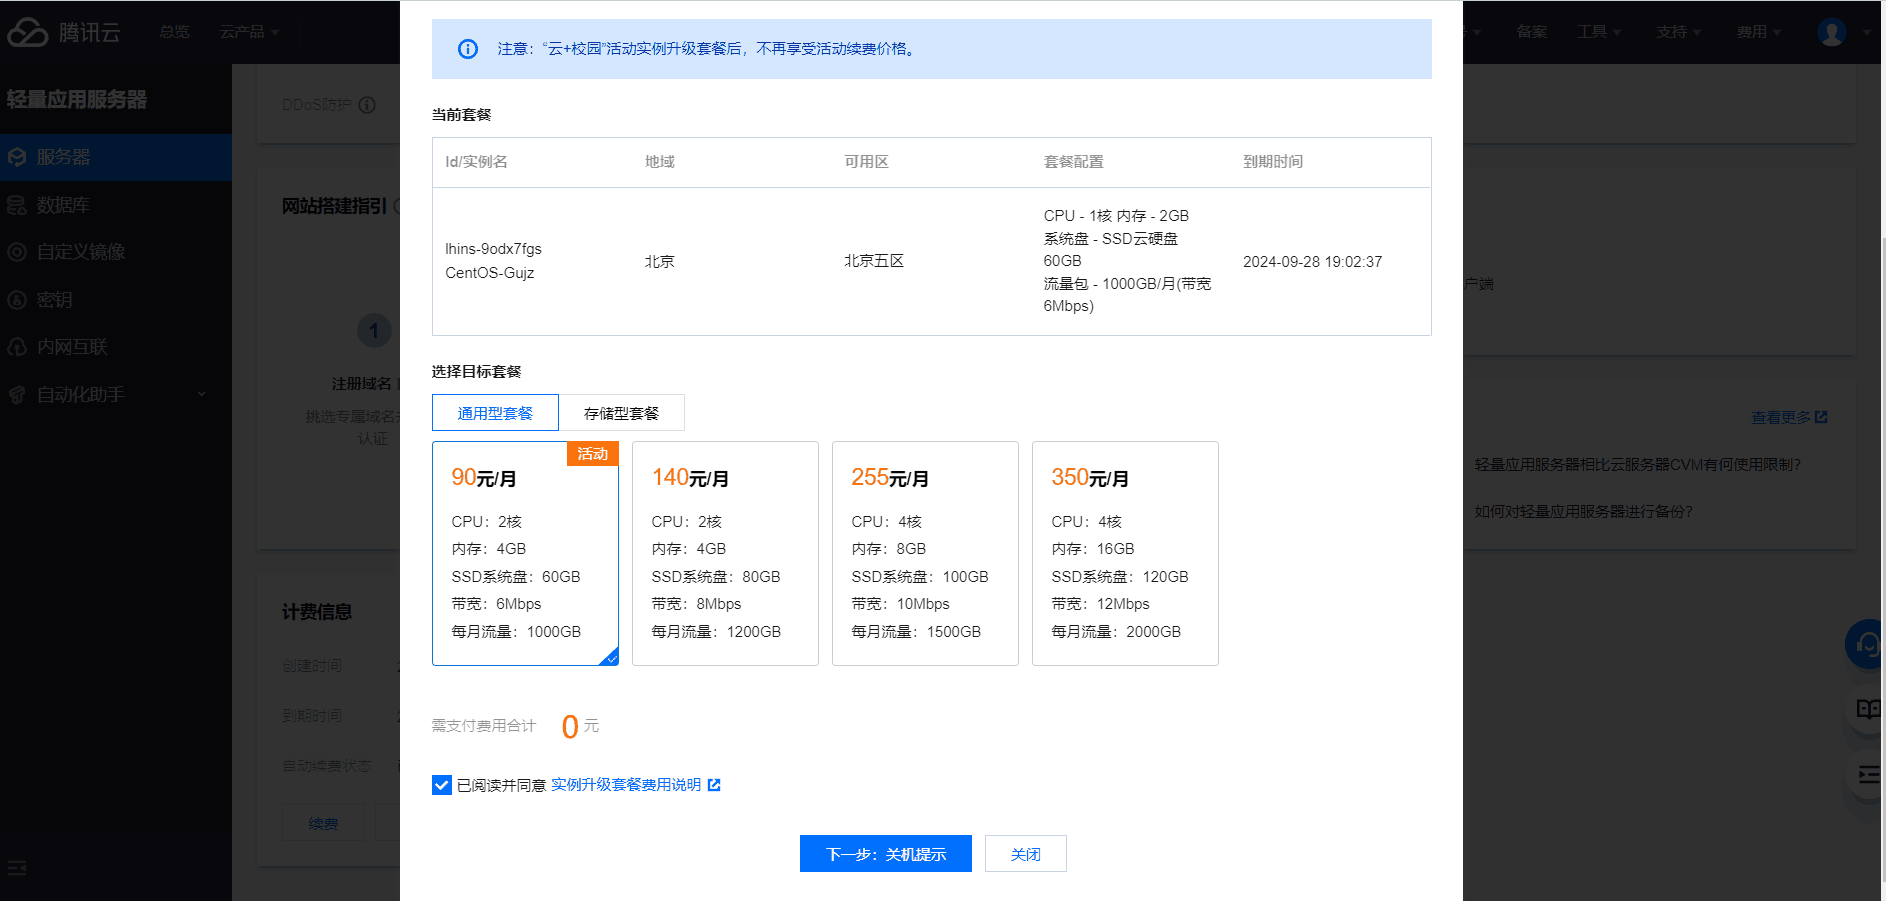Switch to the 通用型套餐 tab
This screenshot has height=901, width=1886.
[495, 413]
